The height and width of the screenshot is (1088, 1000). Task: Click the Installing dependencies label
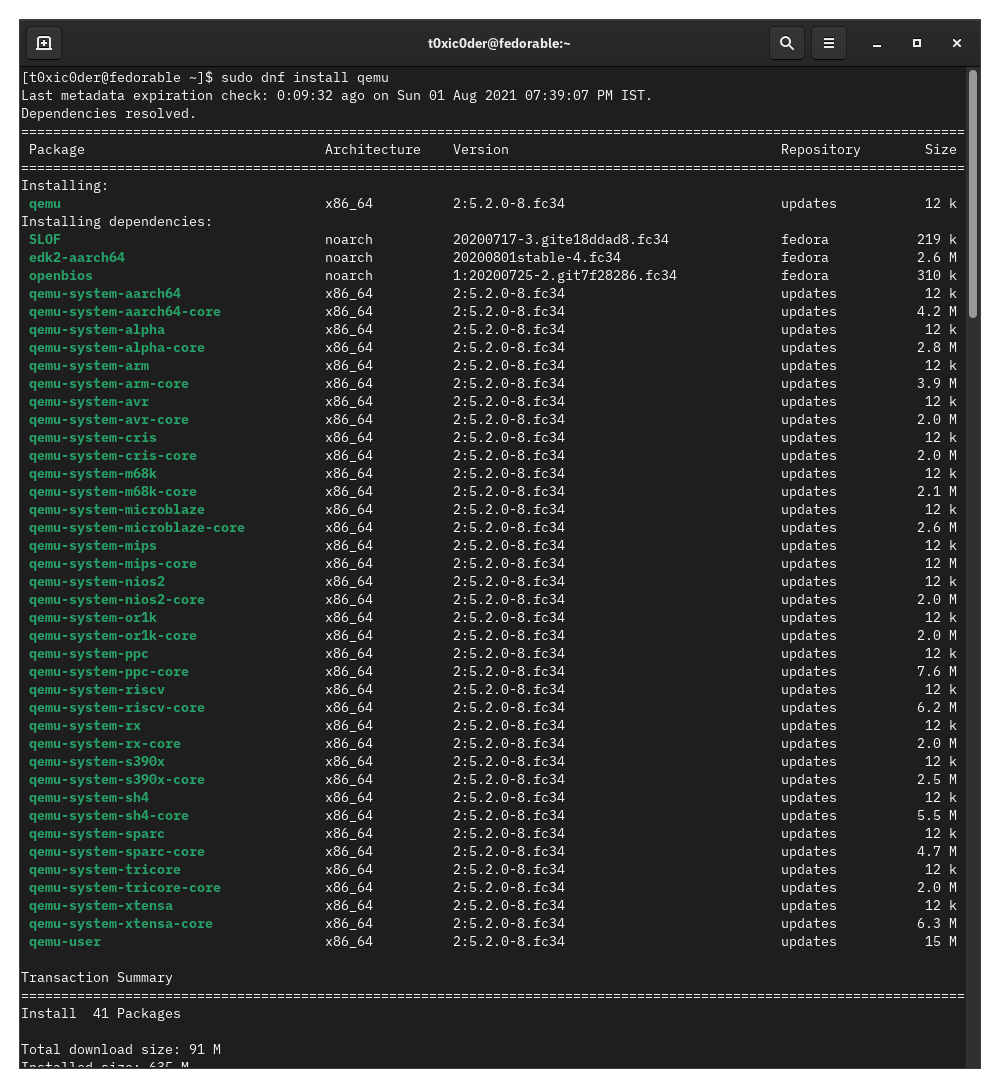117,221
